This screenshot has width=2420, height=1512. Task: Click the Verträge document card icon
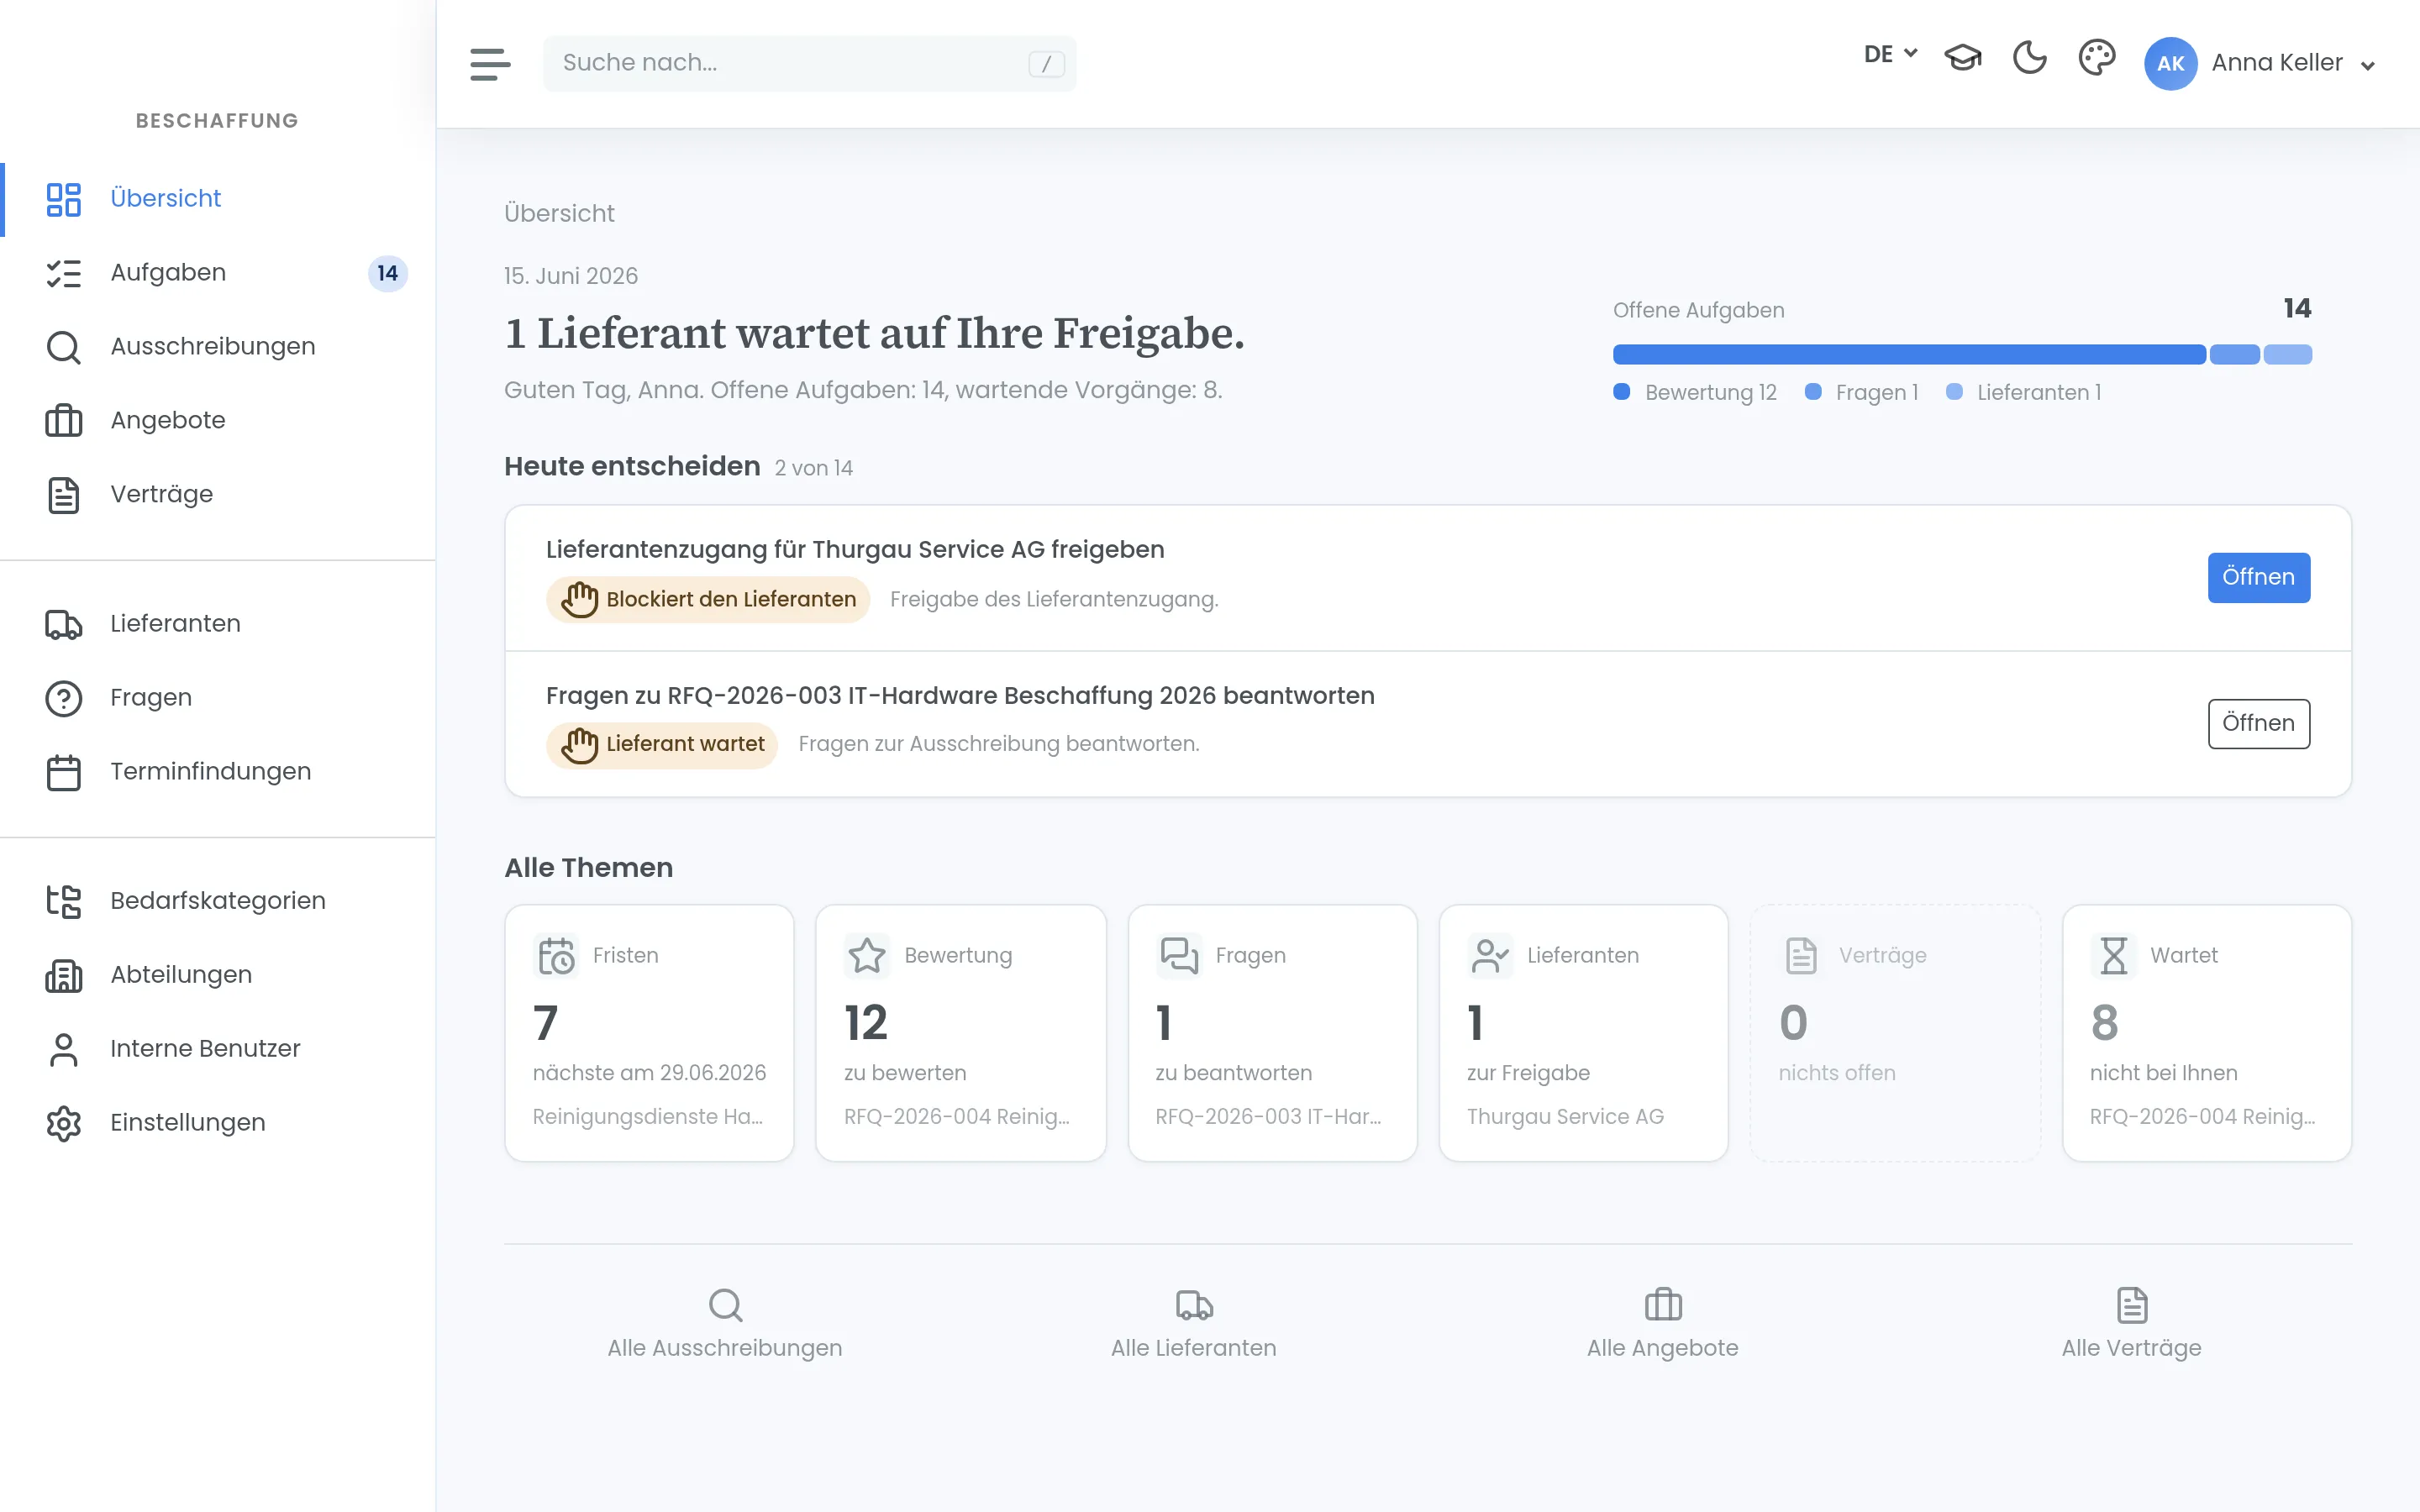(x=1801, y=955)
